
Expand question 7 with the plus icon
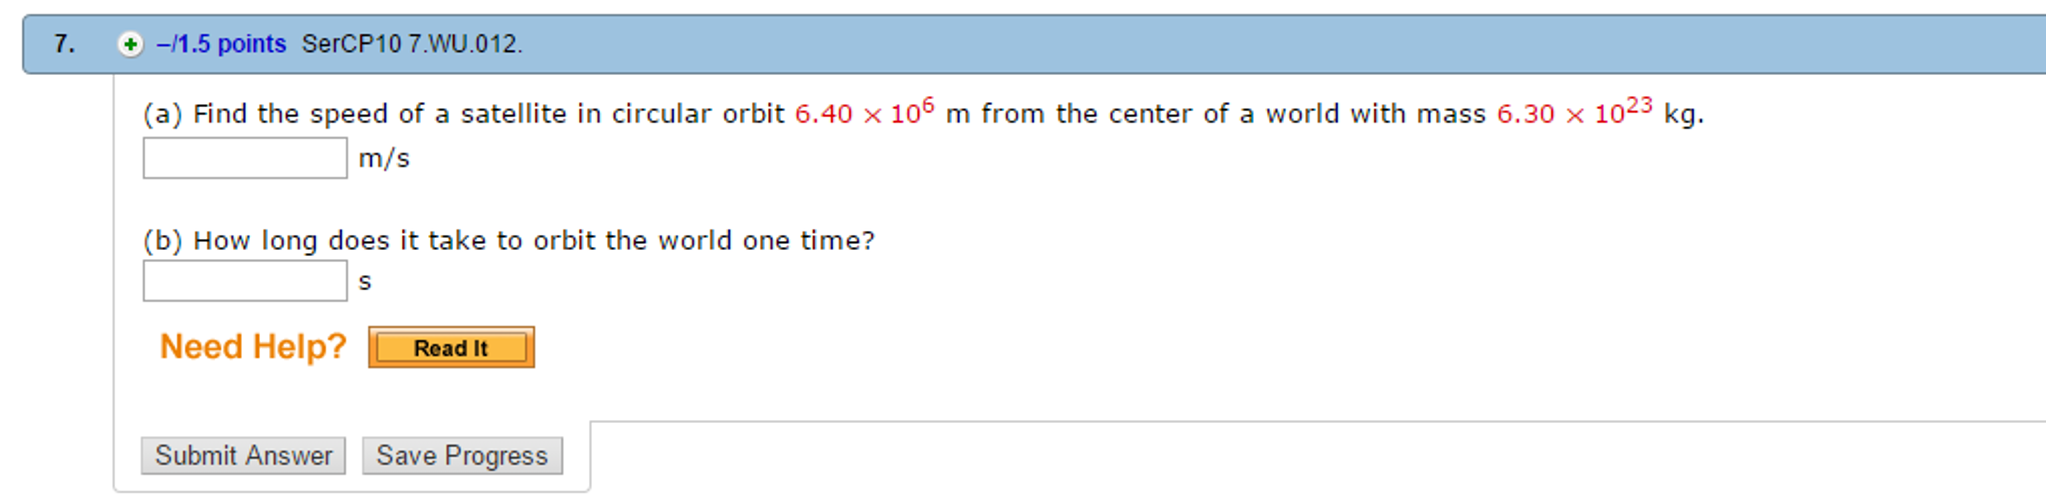(130, 44)
